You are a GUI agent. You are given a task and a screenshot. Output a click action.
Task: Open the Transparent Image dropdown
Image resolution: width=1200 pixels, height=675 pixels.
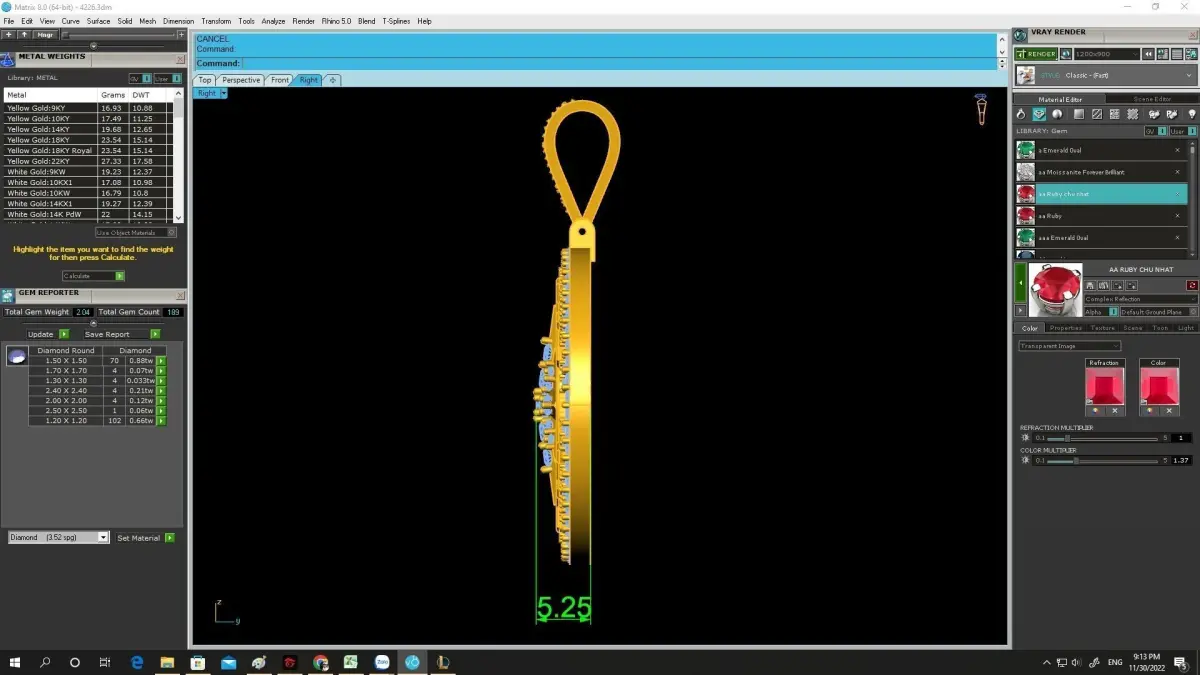tap(1069, 346)
